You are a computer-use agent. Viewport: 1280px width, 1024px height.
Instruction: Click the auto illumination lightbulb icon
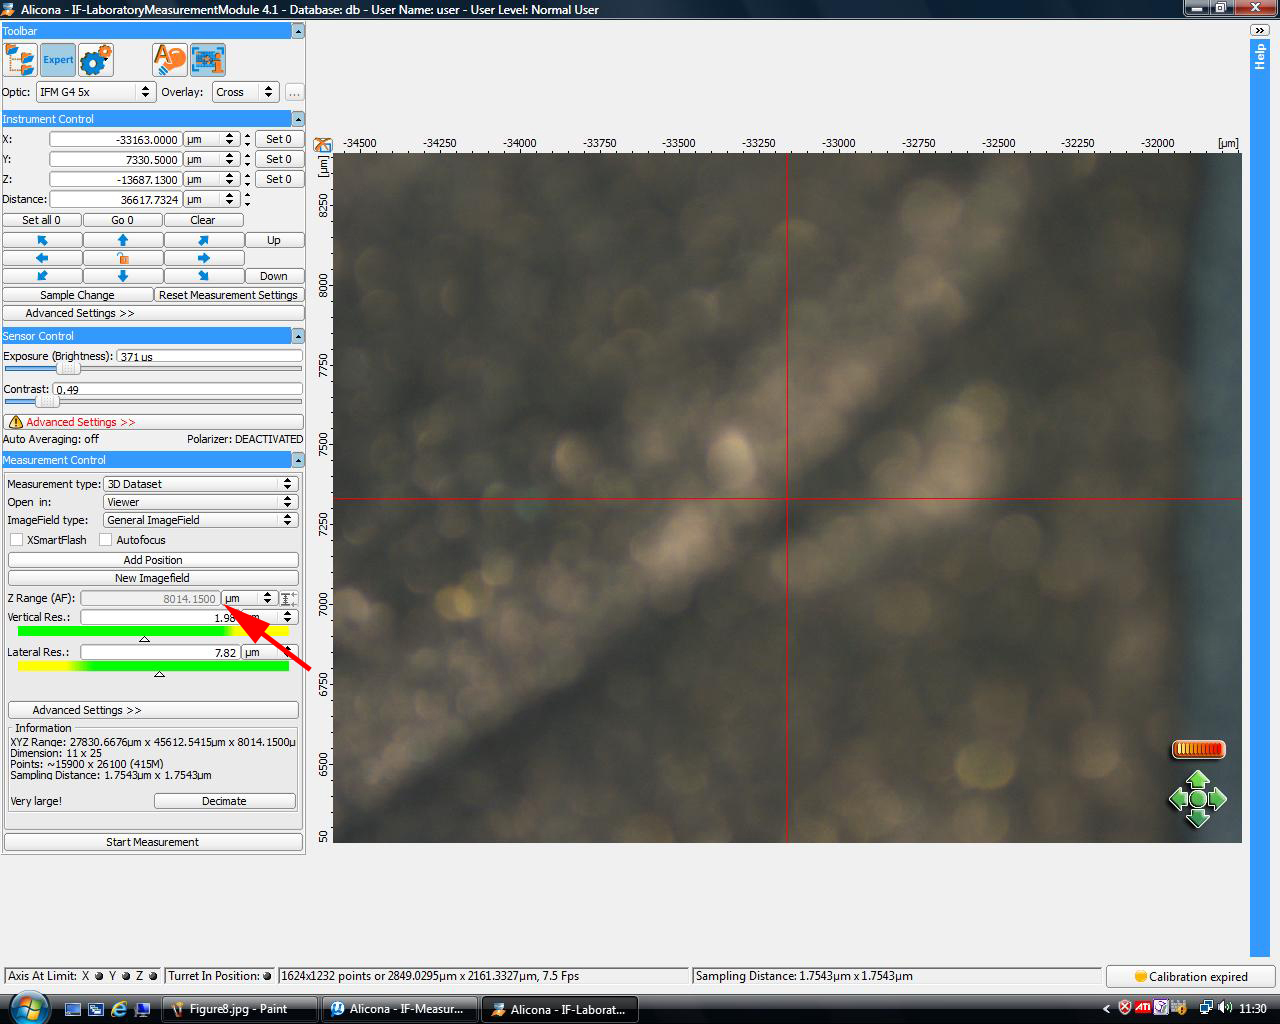coord(170,60)
